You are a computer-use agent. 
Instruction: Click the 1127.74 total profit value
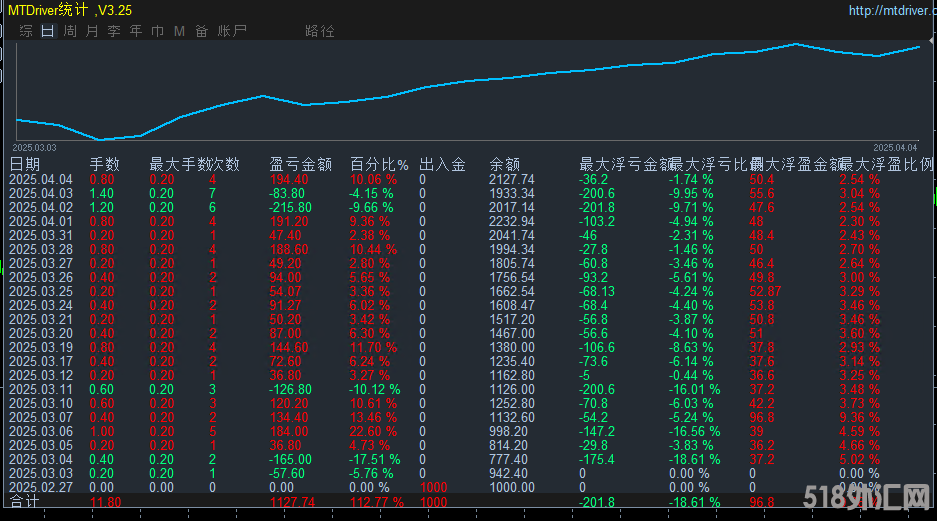click(292, 502)
